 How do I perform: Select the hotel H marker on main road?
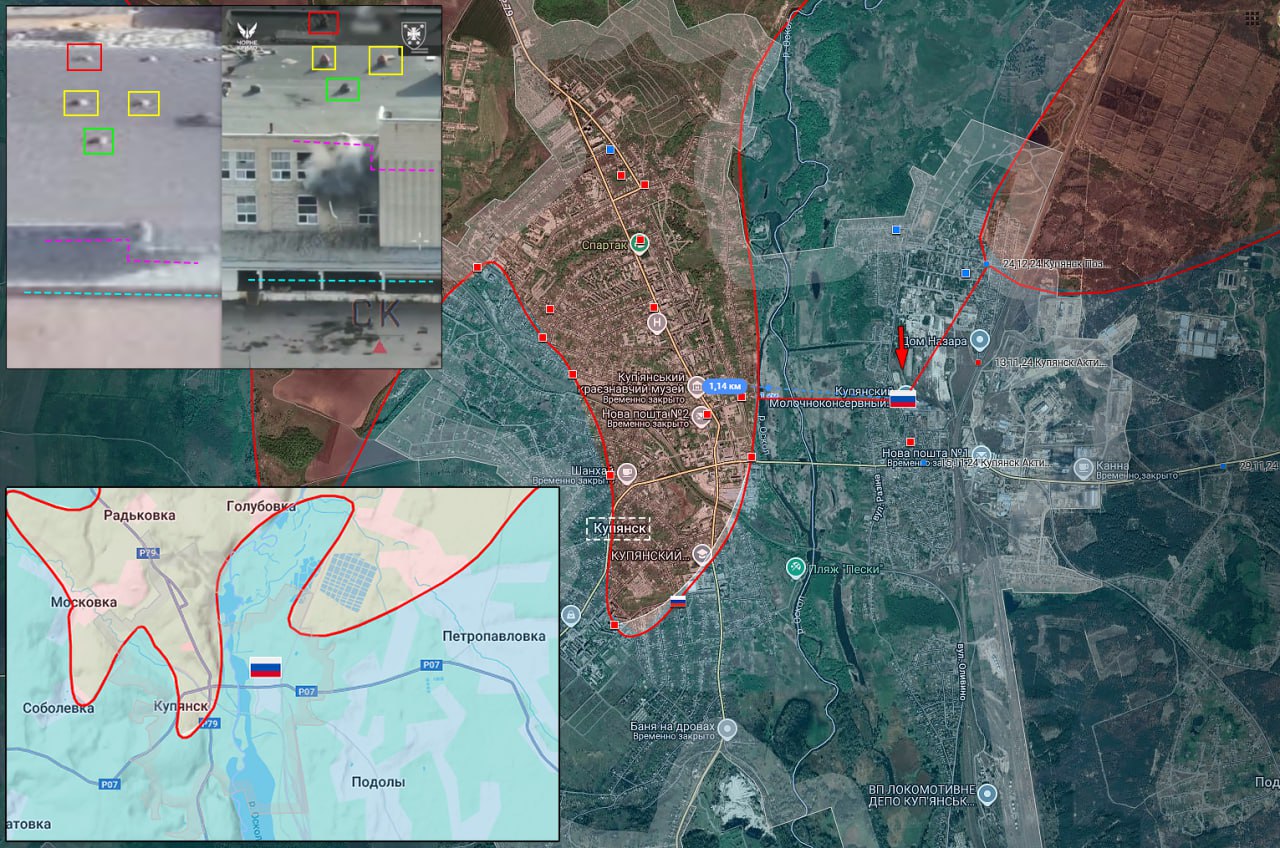tap(657, 323)
